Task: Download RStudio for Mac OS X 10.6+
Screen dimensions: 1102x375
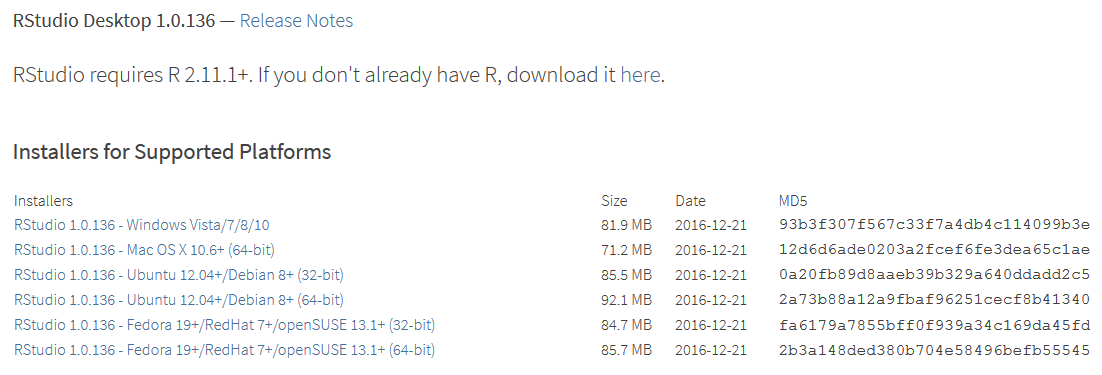Action: coord(144,250)
